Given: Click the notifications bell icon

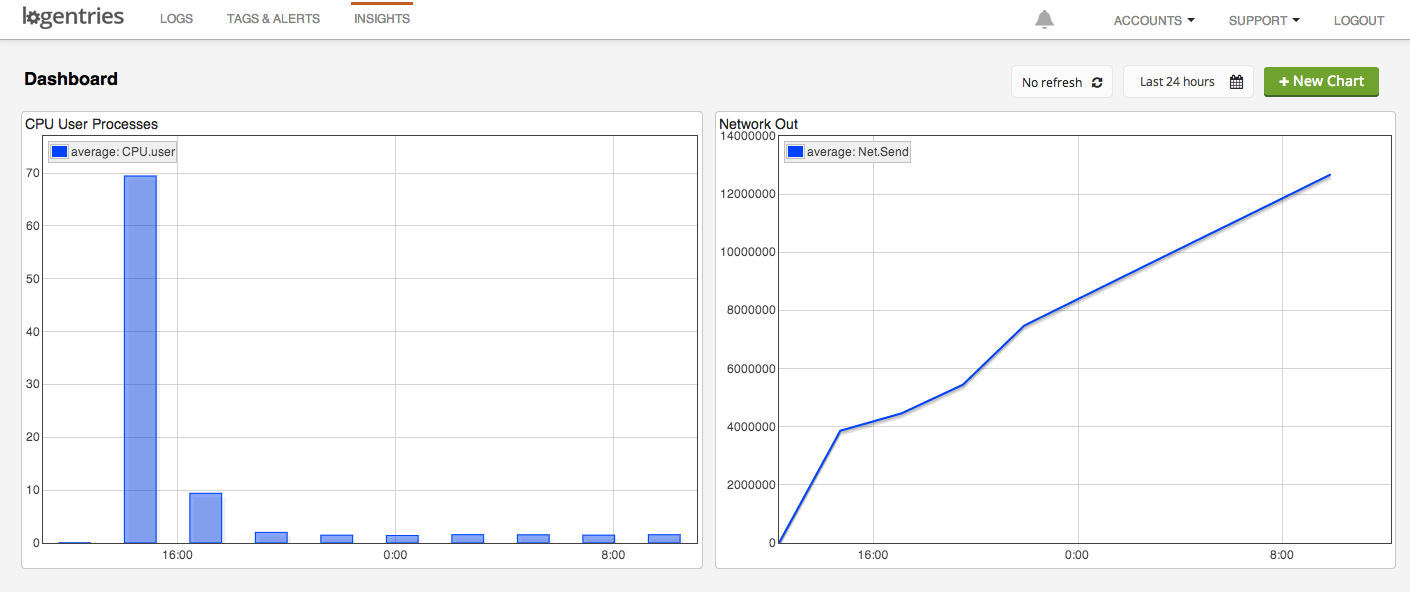Looking at the screenshot, I should point(1044,20).
